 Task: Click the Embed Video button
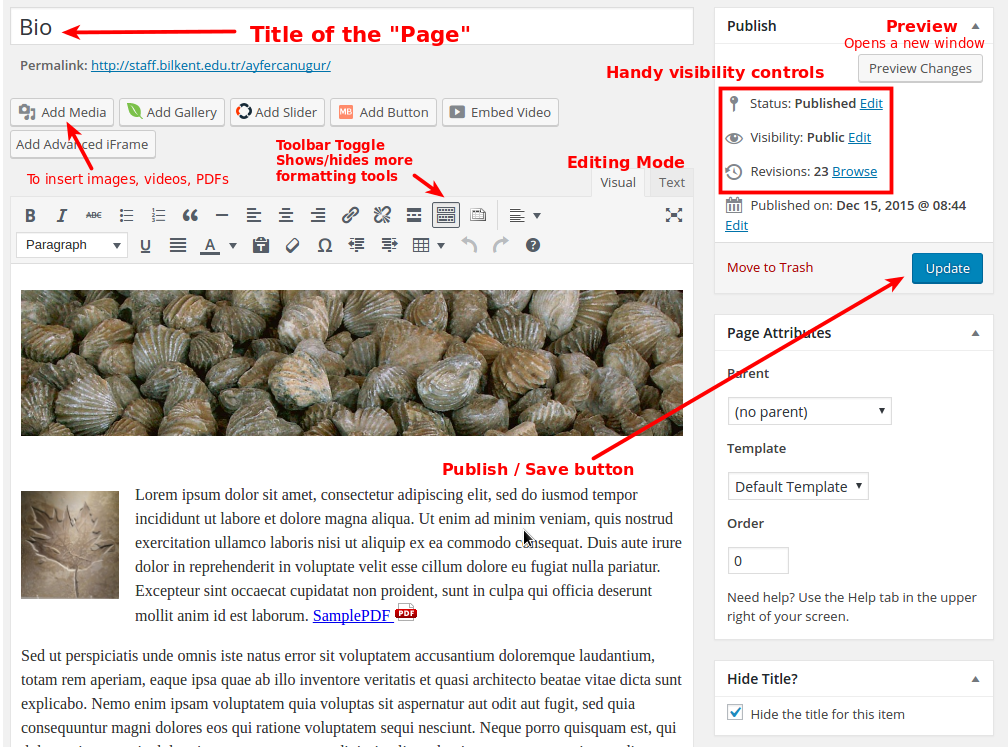tap(500, 112)
